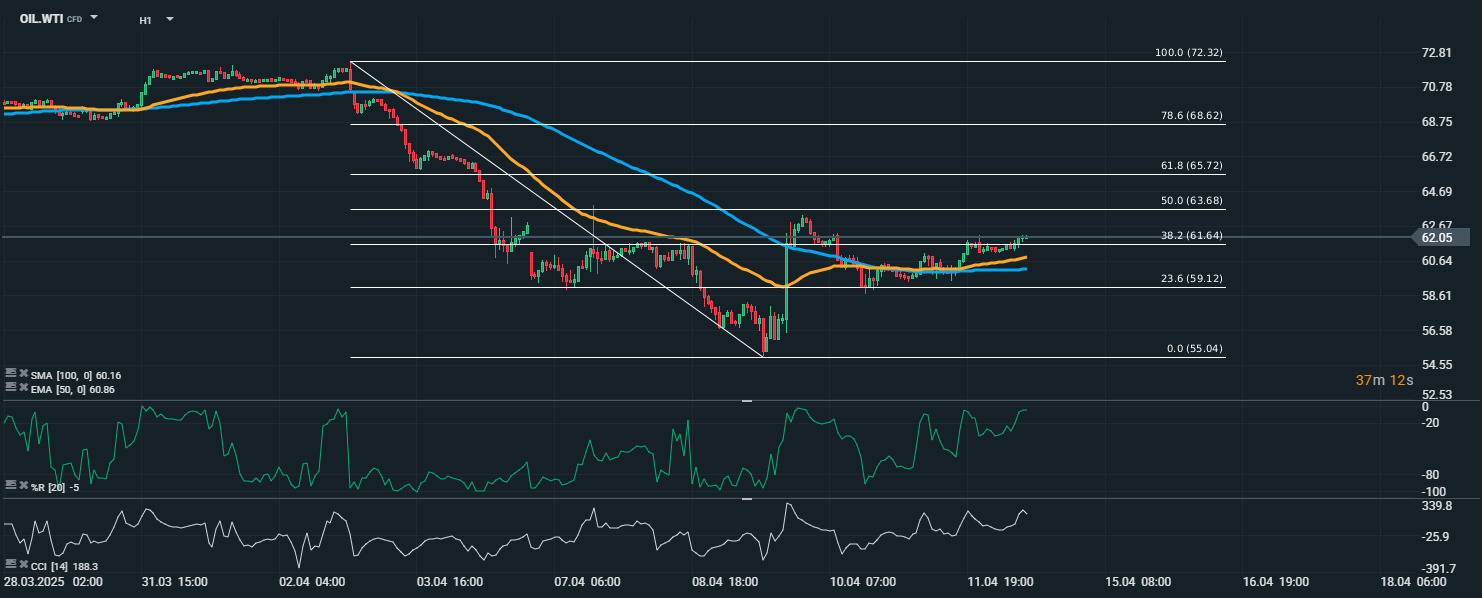Click time axis label 11.04 19:00

click(1000, 582)
